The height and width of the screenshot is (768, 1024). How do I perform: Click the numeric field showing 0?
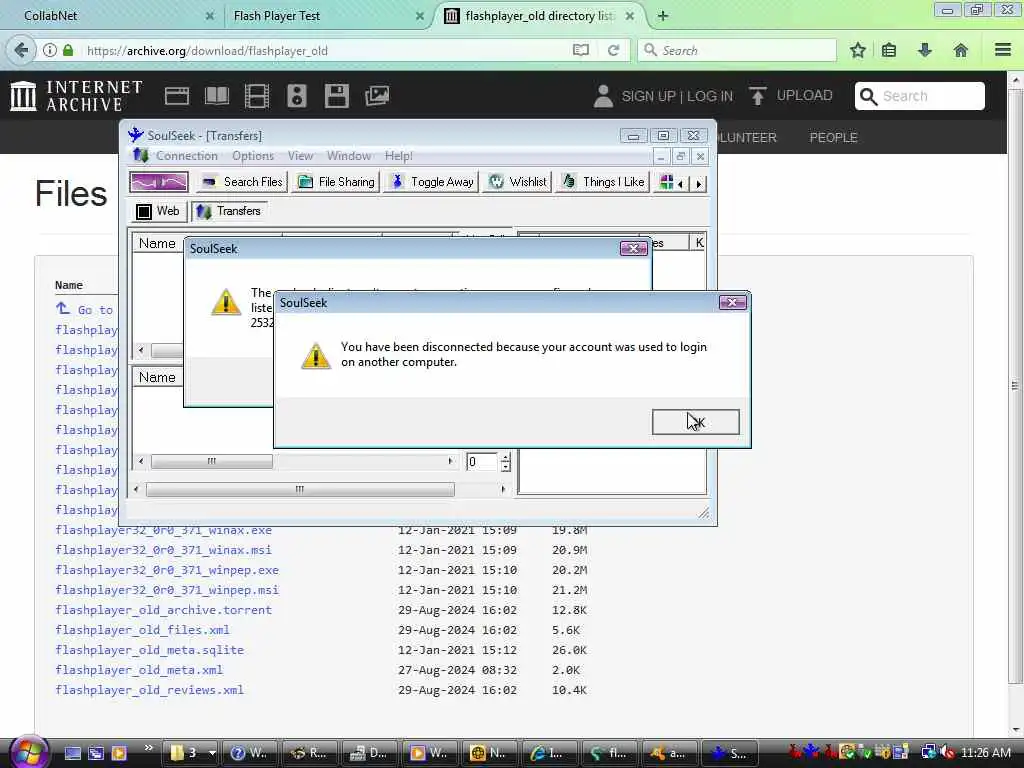tap(482, 462)
